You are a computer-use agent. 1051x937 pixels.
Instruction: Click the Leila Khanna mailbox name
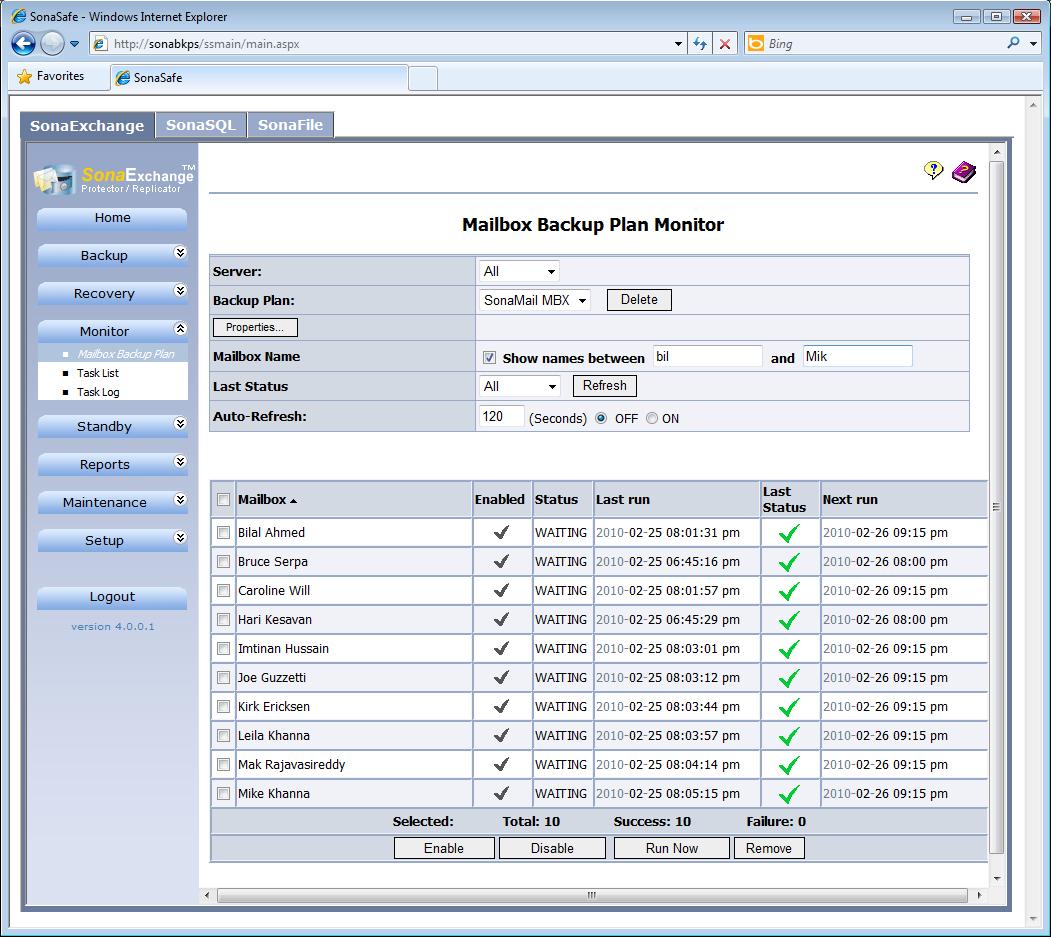(x=273, y=736)
